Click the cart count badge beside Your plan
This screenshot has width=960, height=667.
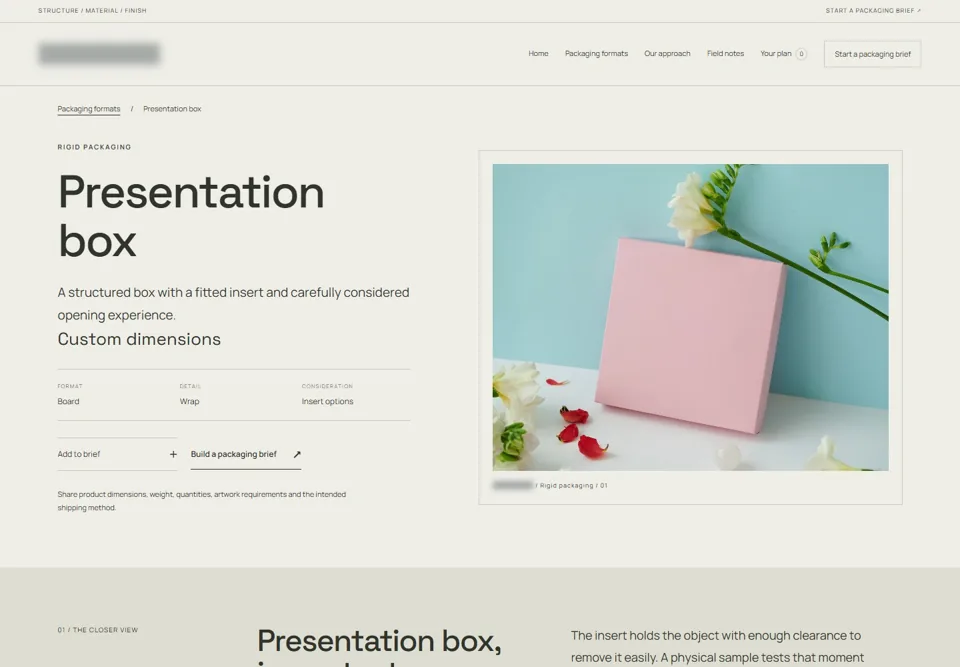[801, 54]
